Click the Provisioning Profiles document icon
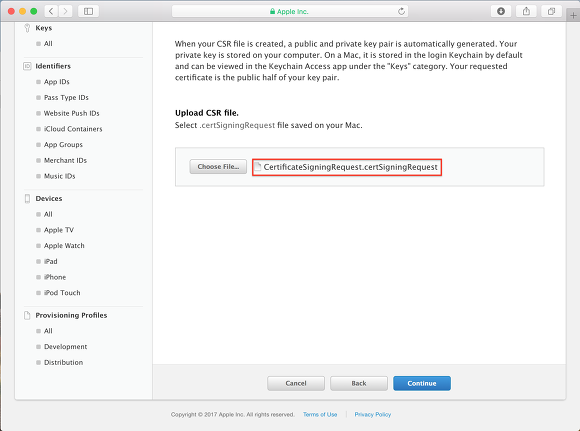The image size is (580, 431). coord(27,315)
